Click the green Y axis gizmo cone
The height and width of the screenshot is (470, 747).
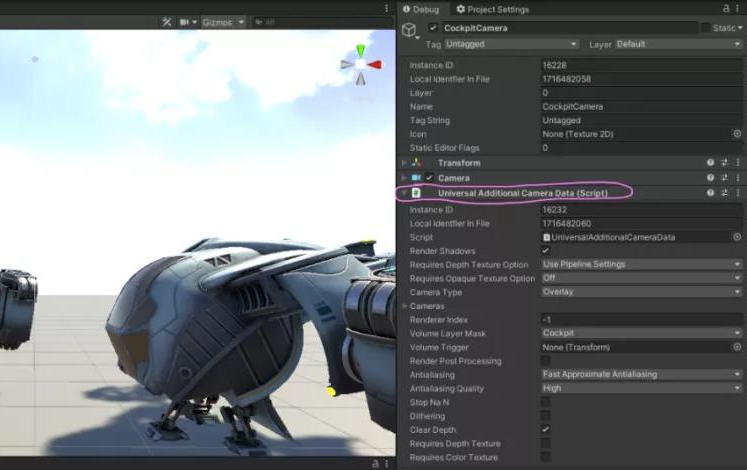(361, 50)
